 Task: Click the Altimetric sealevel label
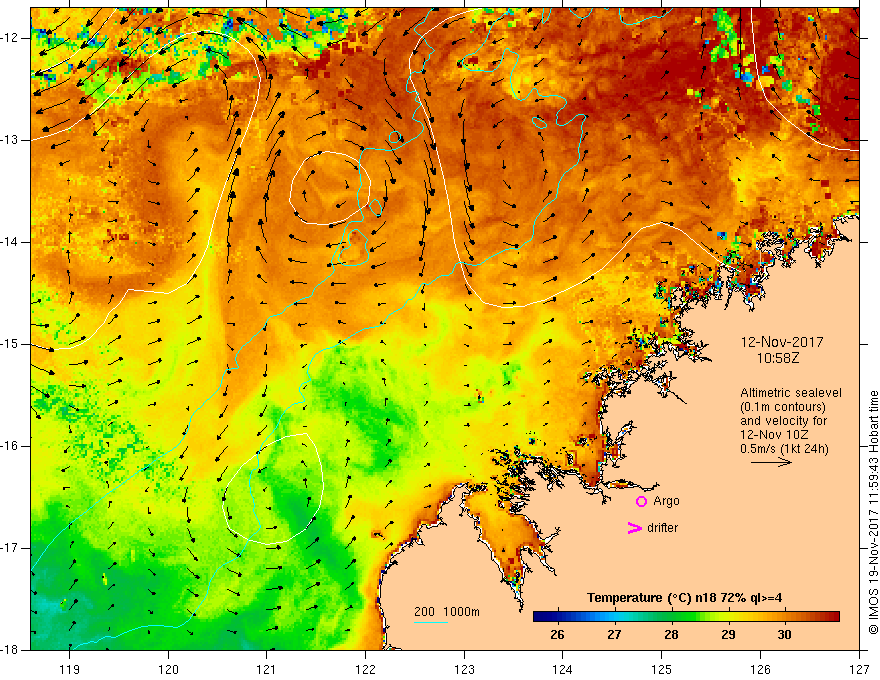tap(791, 393)
